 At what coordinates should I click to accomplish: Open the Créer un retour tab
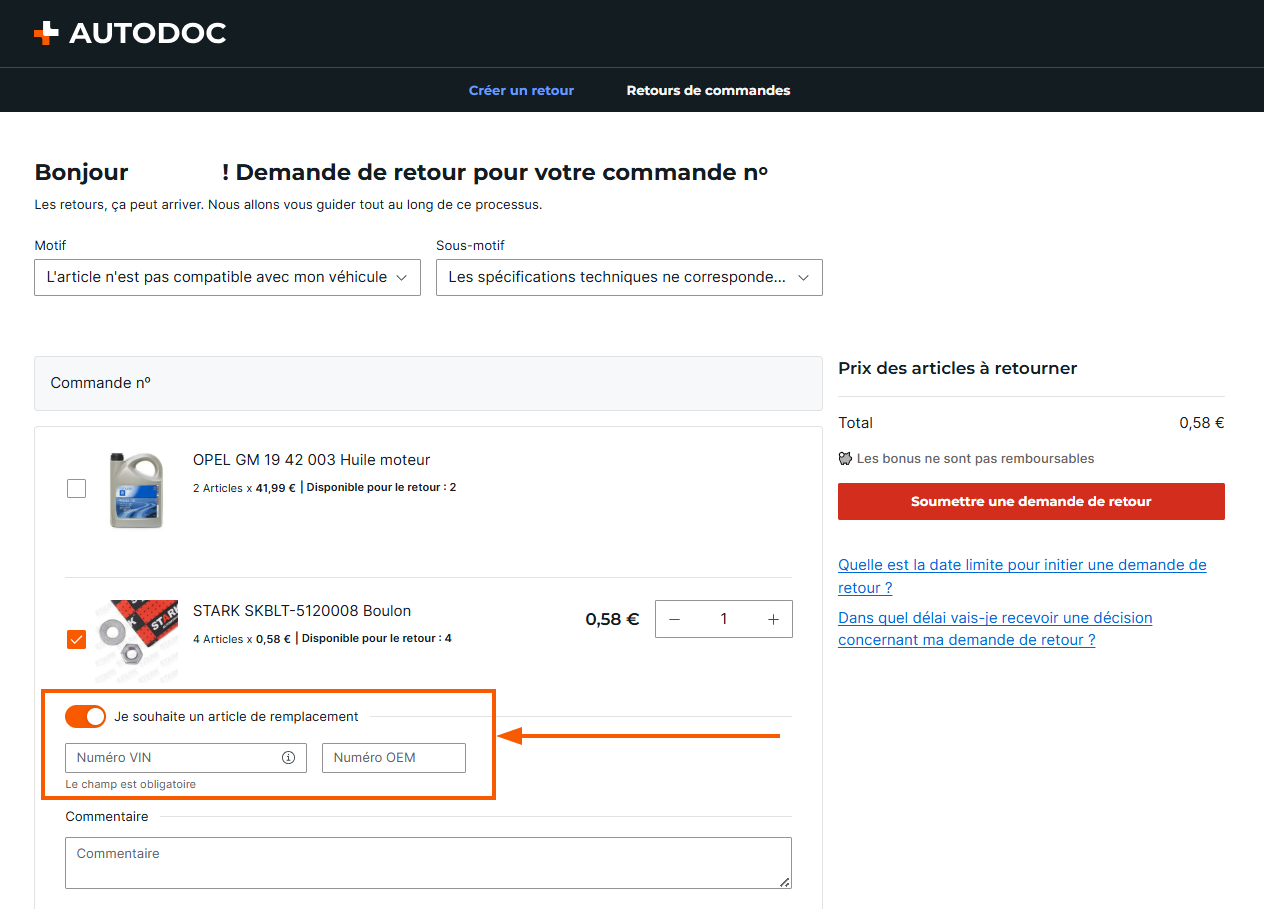pyautogui.click(x=521, y=90)
